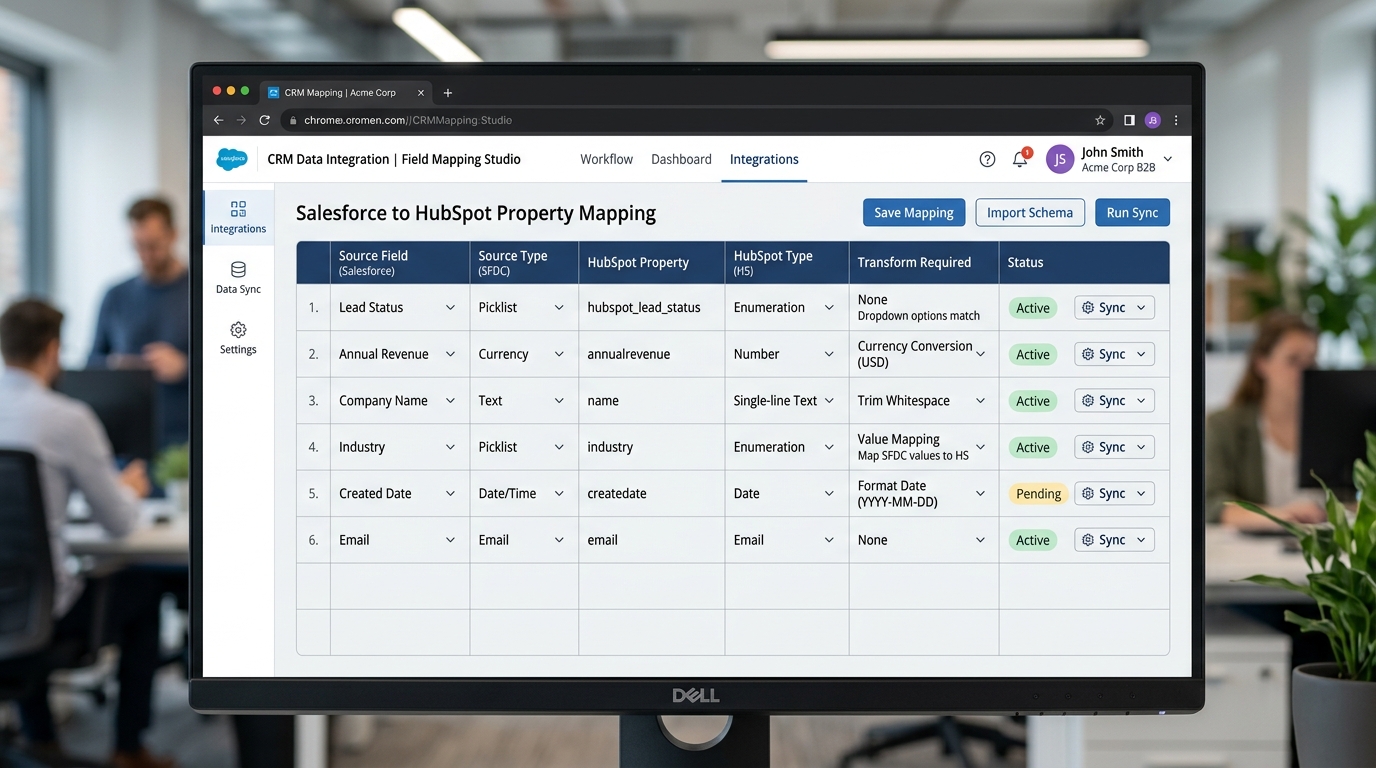Open Created Date source field dropdown

(450, 493)
